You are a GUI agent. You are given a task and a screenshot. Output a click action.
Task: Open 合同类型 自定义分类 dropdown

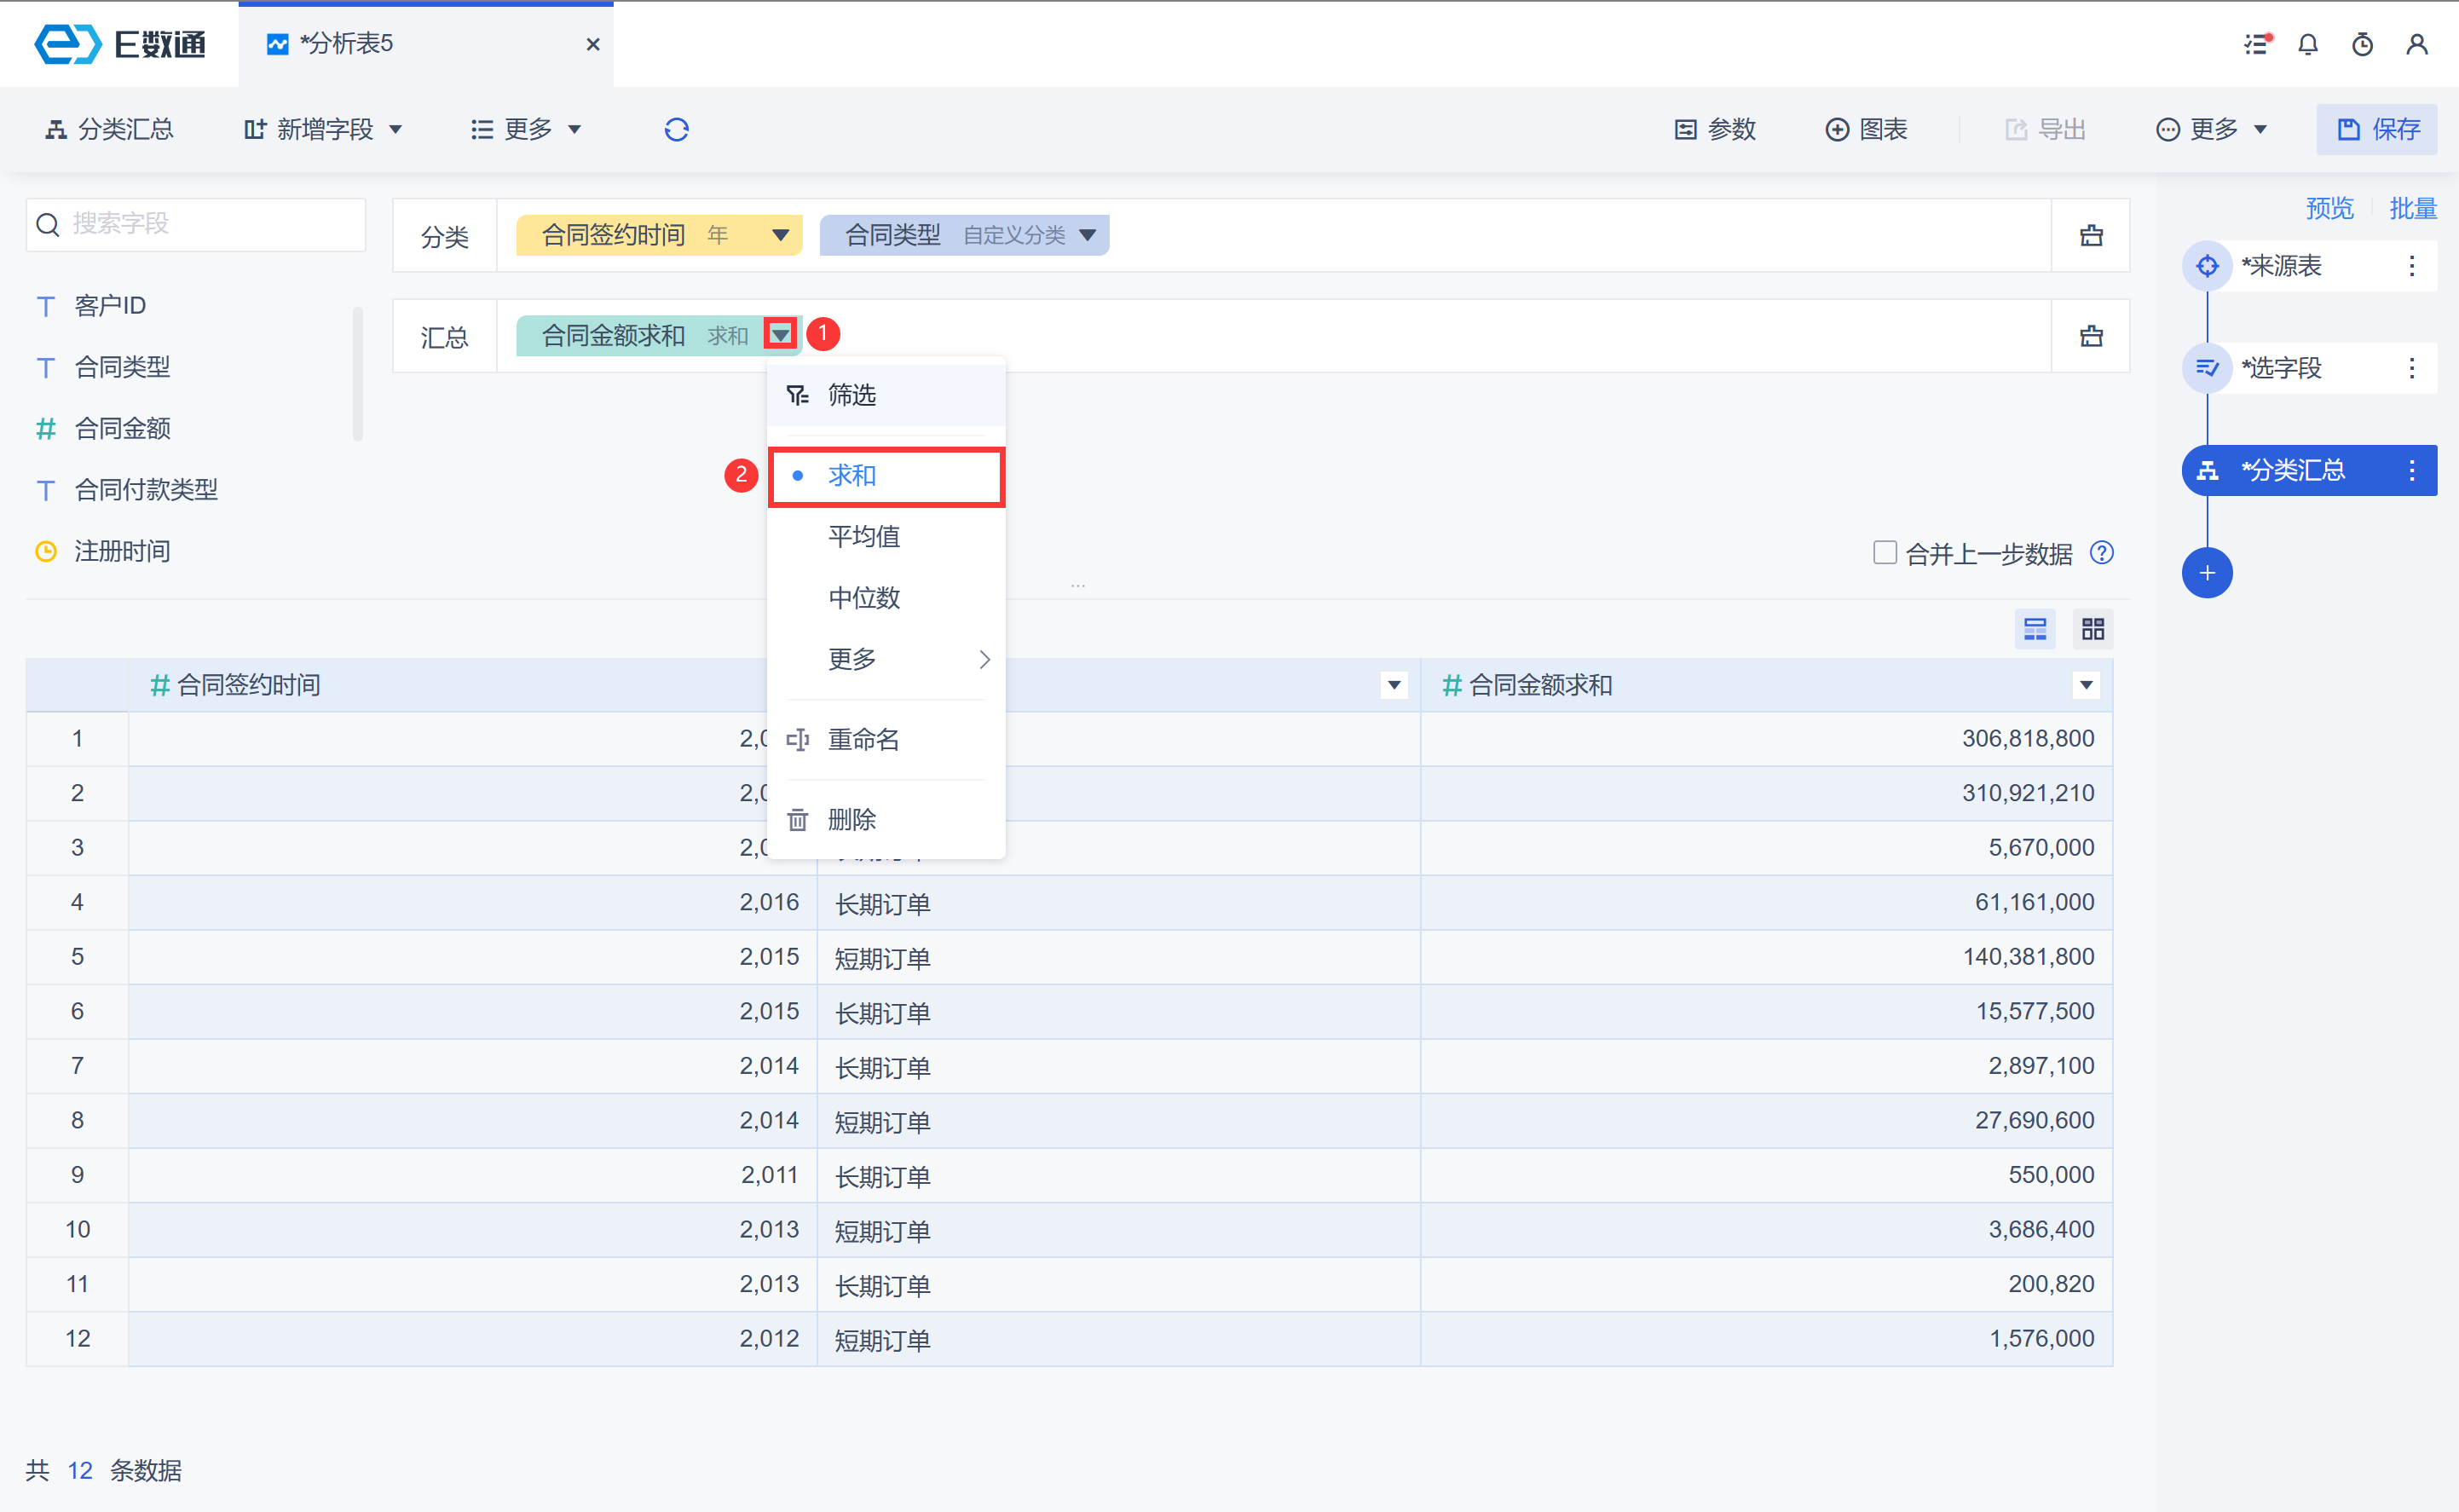tap(1087, 236)
